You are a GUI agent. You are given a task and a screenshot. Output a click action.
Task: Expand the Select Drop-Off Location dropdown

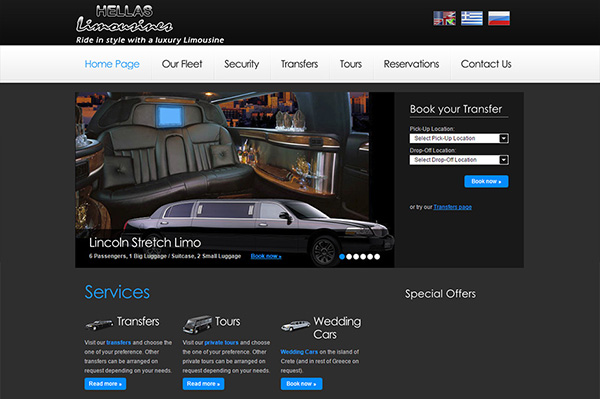pyautogui.click(x=459, y=160)
